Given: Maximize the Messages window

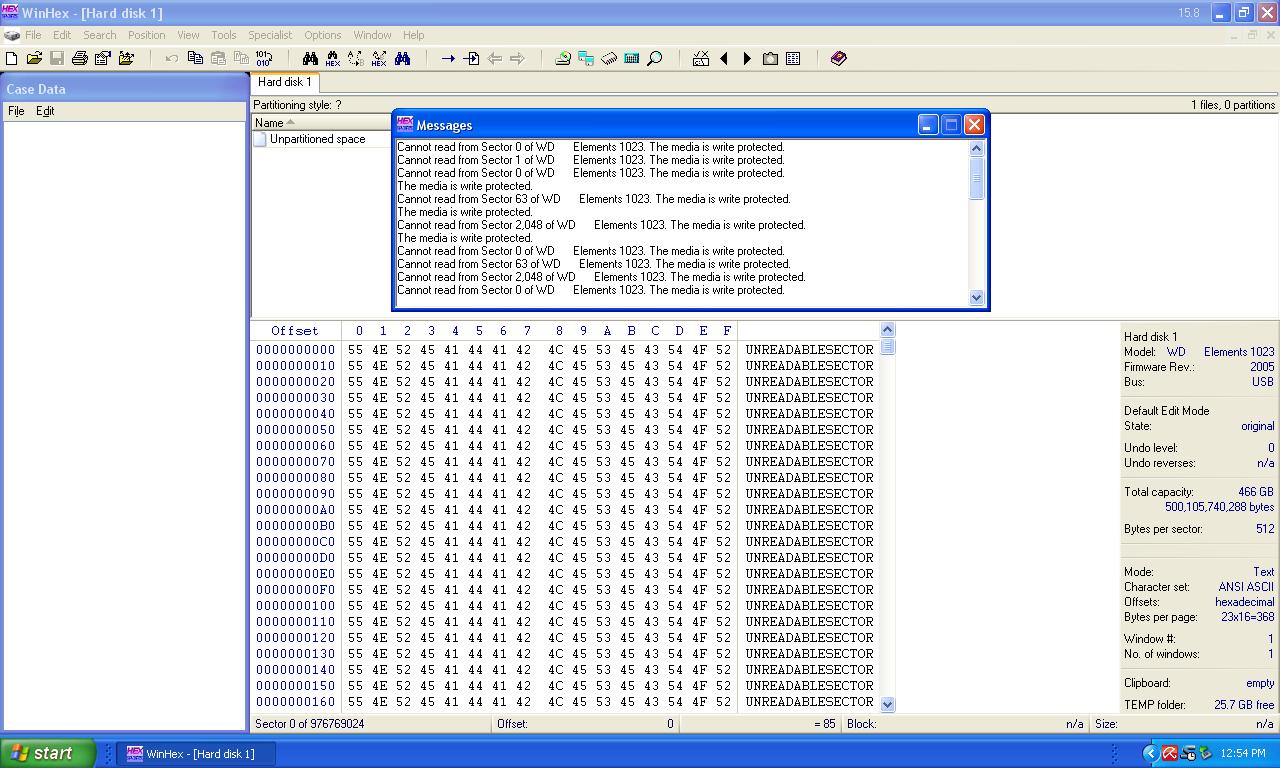Looking at the screenshot, I should tap(951, 125).
